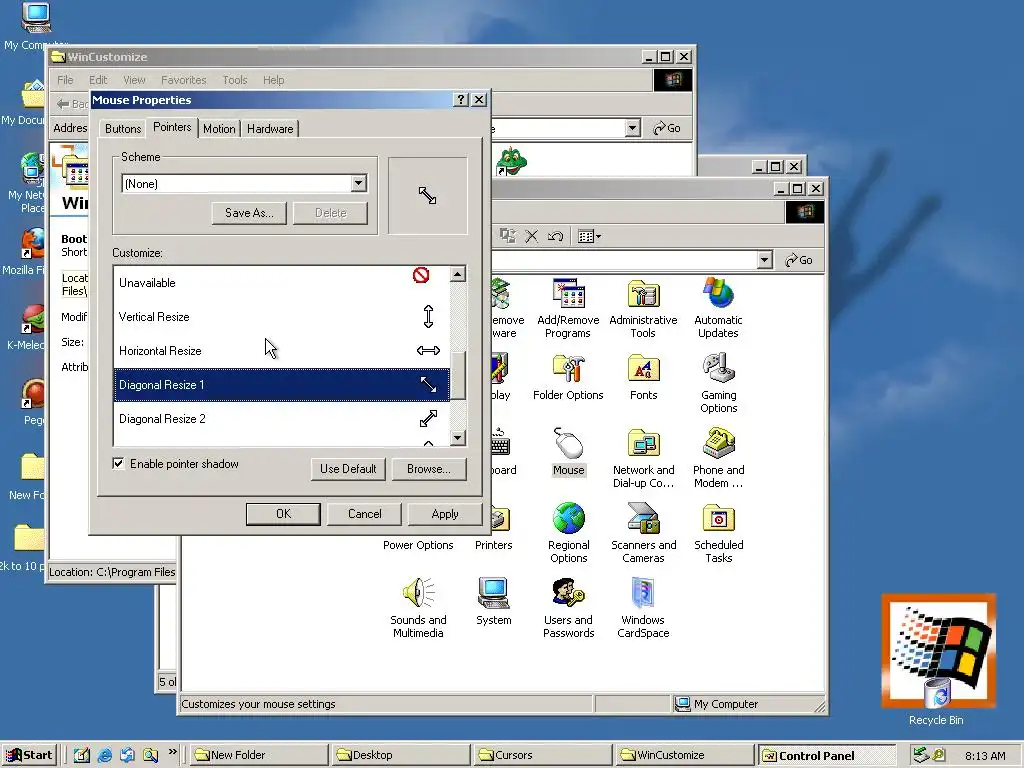Expand the Scheme dropdown list
Viewport: 1024px width, 768px height.
pos(358,184)
